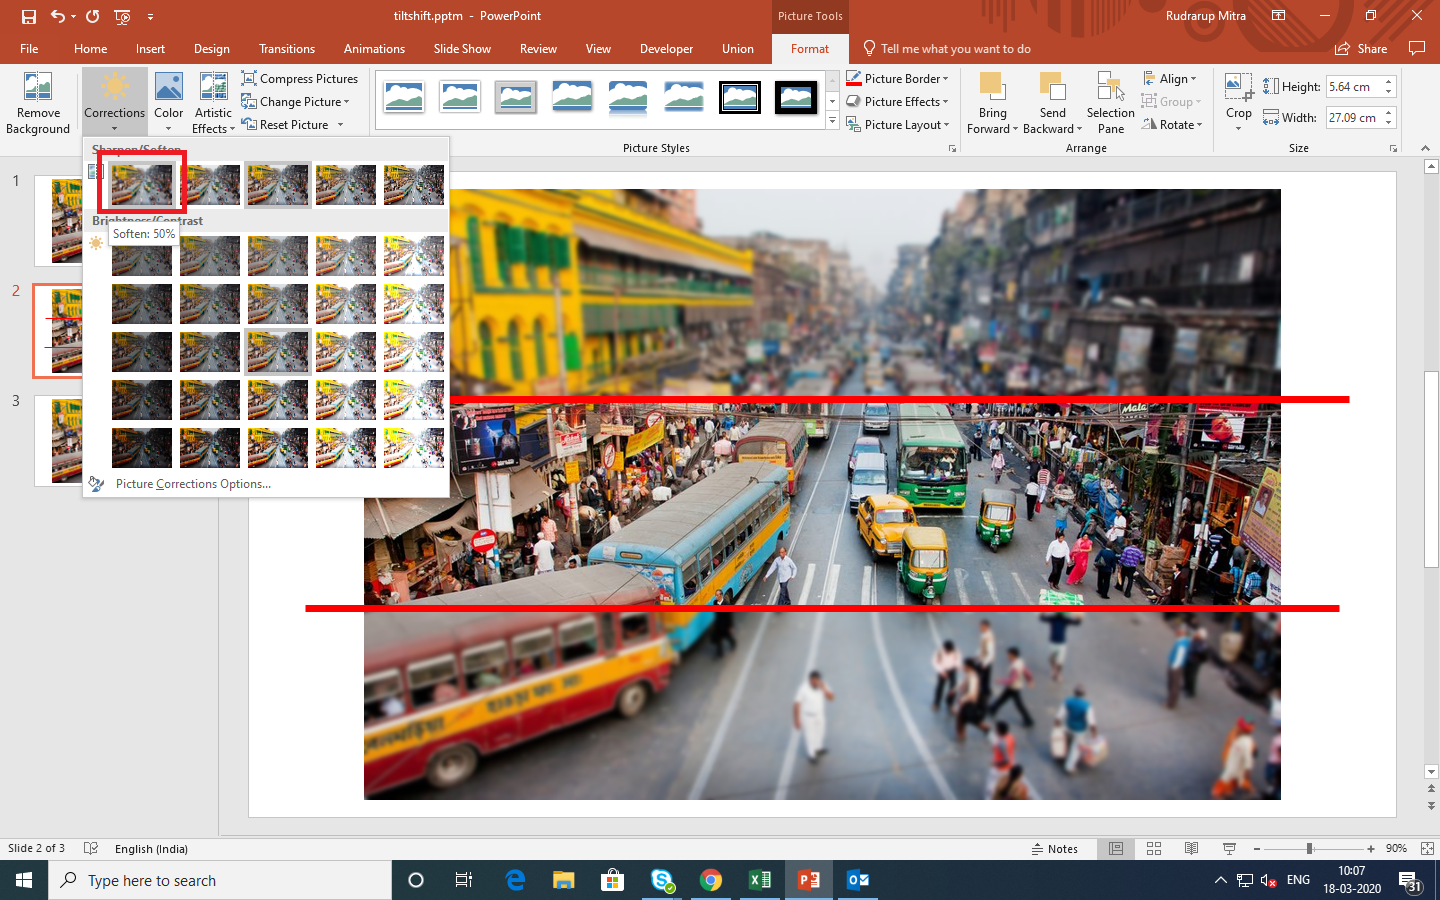Open the Comments pane icon
Screen dimensions: 1440x900
pyautogui.click(x=1416, y=48)
